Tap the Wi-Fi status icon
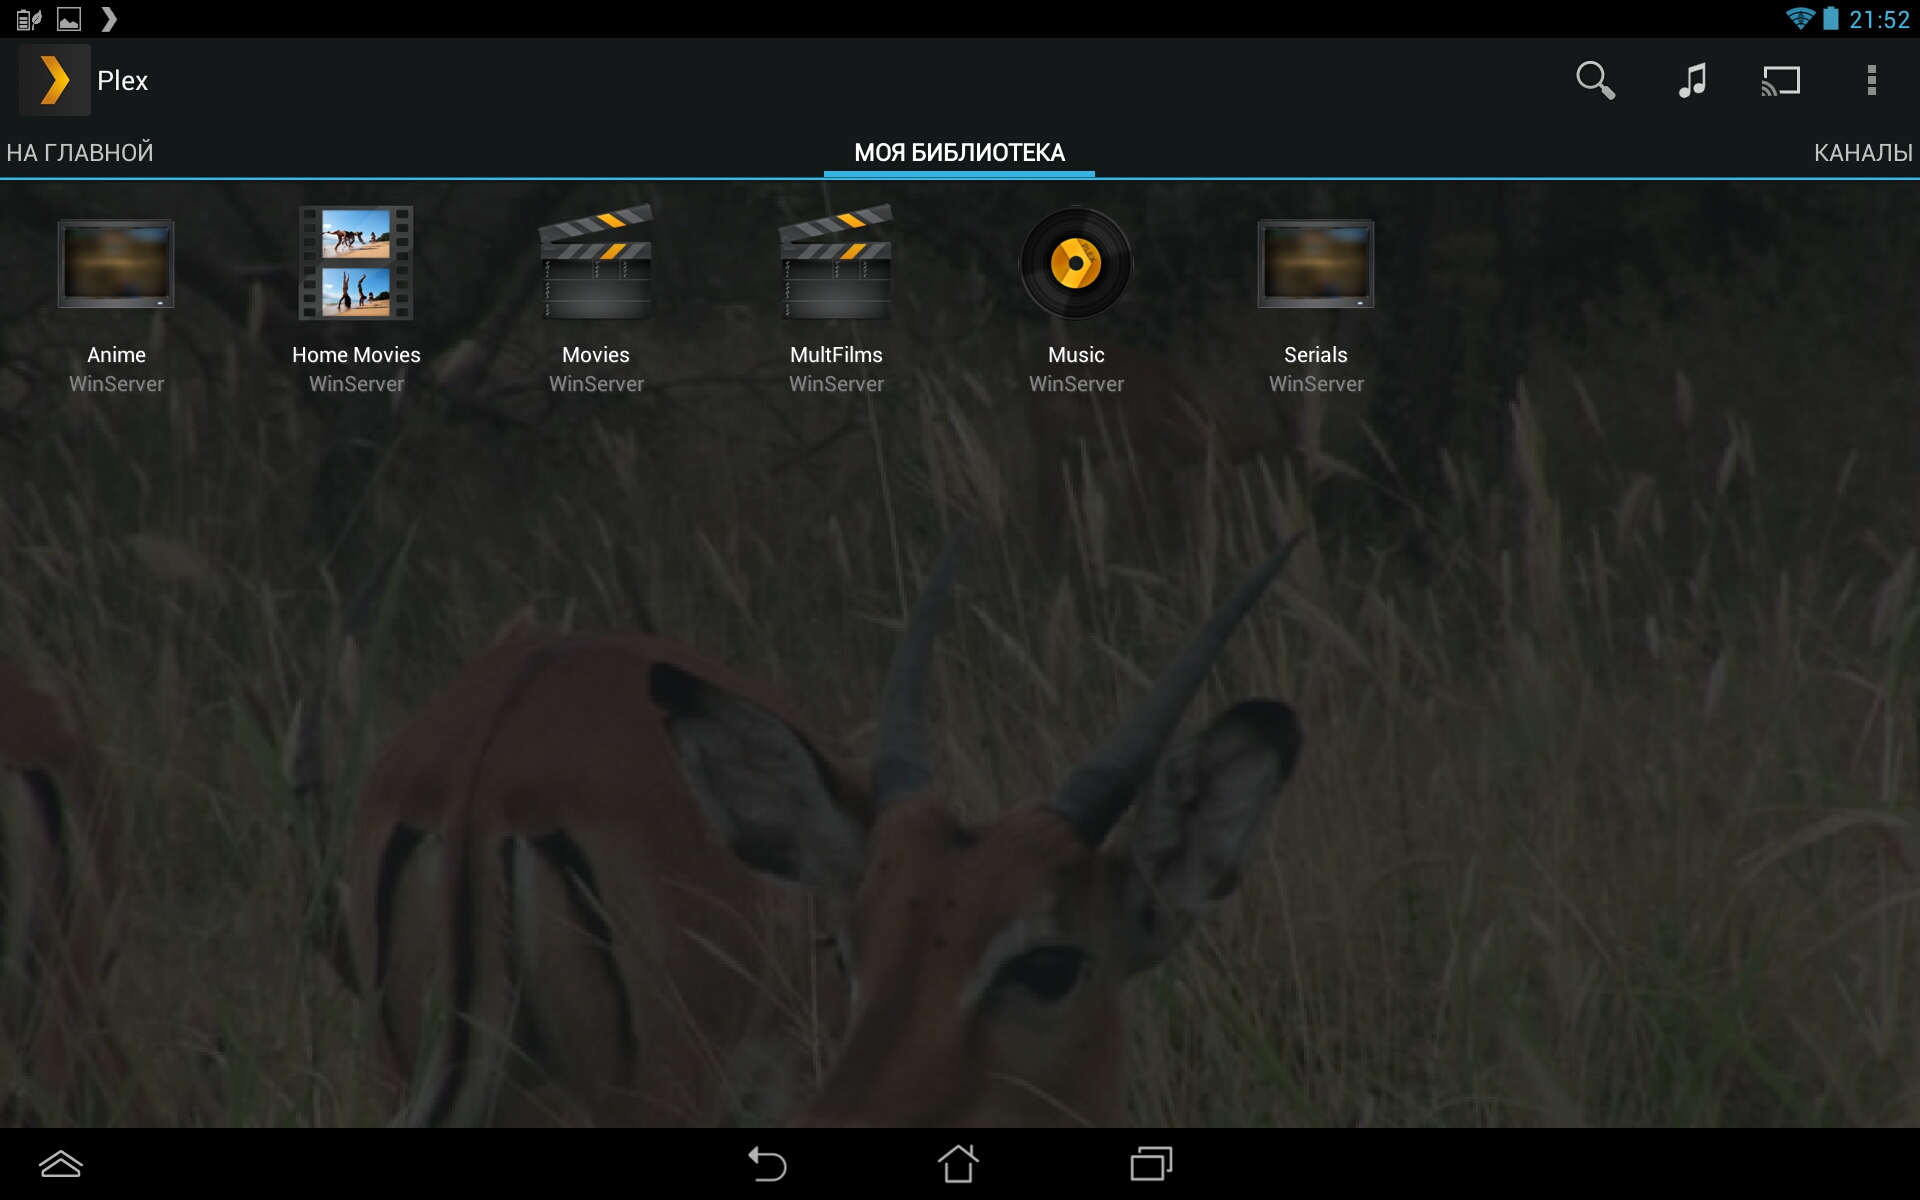 click(x=1800, y=19)
